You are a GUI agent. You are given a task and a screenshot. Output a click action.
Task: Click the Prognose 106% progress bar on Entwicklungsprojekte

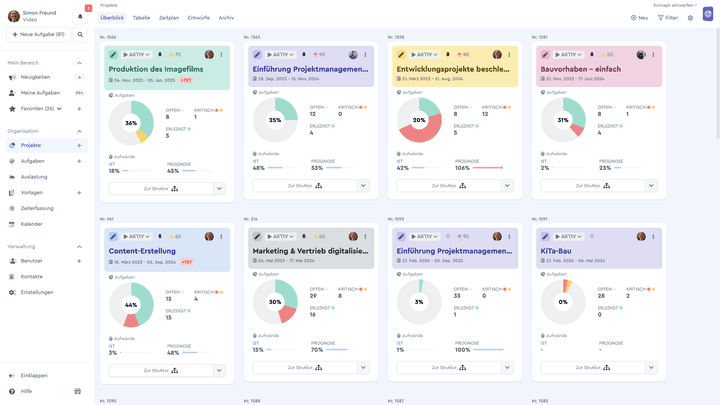(488, 168)
